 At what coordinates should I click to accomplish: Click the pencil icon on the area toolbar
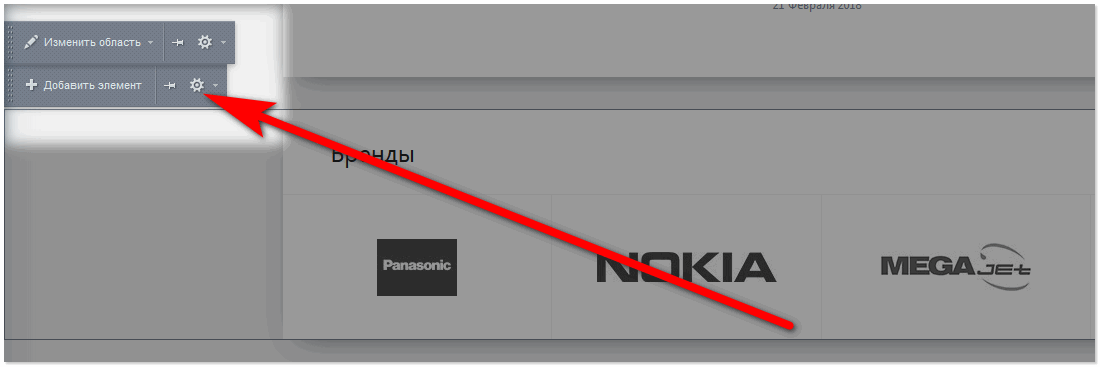pyautogui.click(x=30, y=42)
